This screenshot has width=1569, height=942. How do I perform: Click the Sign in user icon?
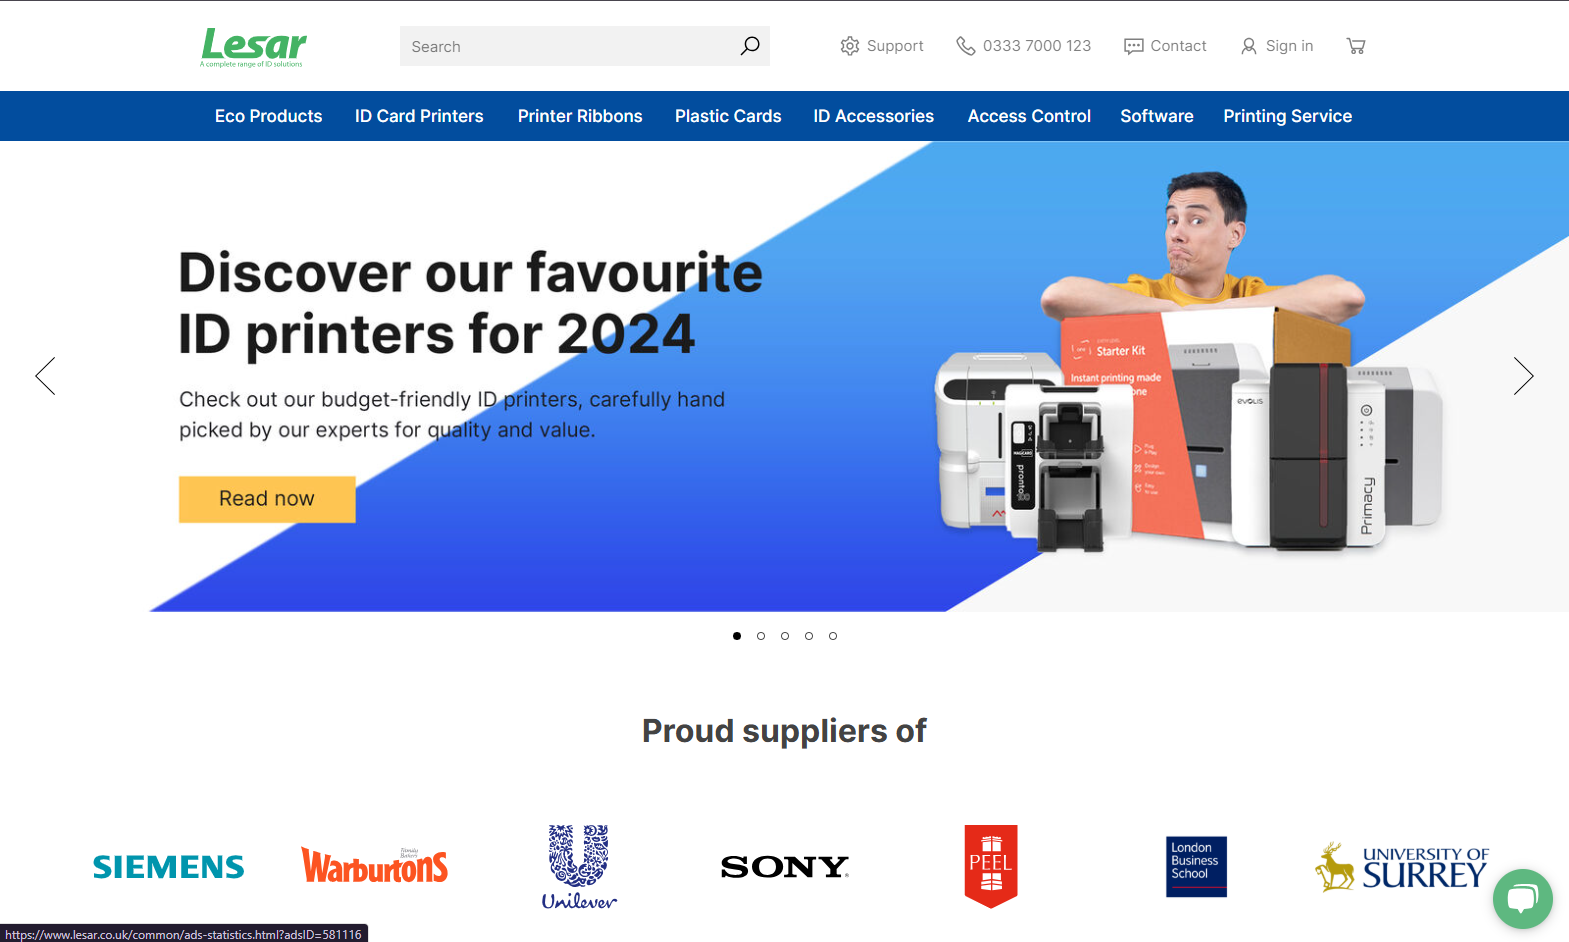click(x=1249, y=46)
